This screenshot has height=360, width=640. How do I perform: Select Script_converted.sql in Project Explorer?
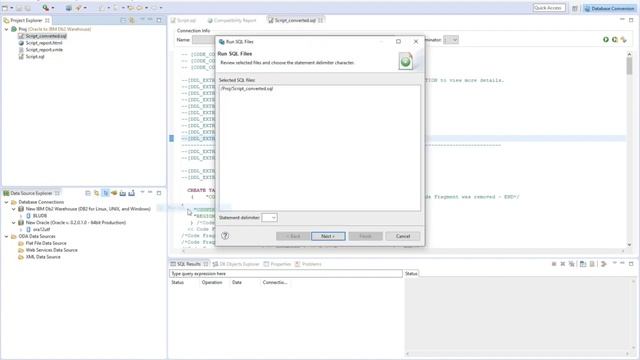(x=46, y=36)
